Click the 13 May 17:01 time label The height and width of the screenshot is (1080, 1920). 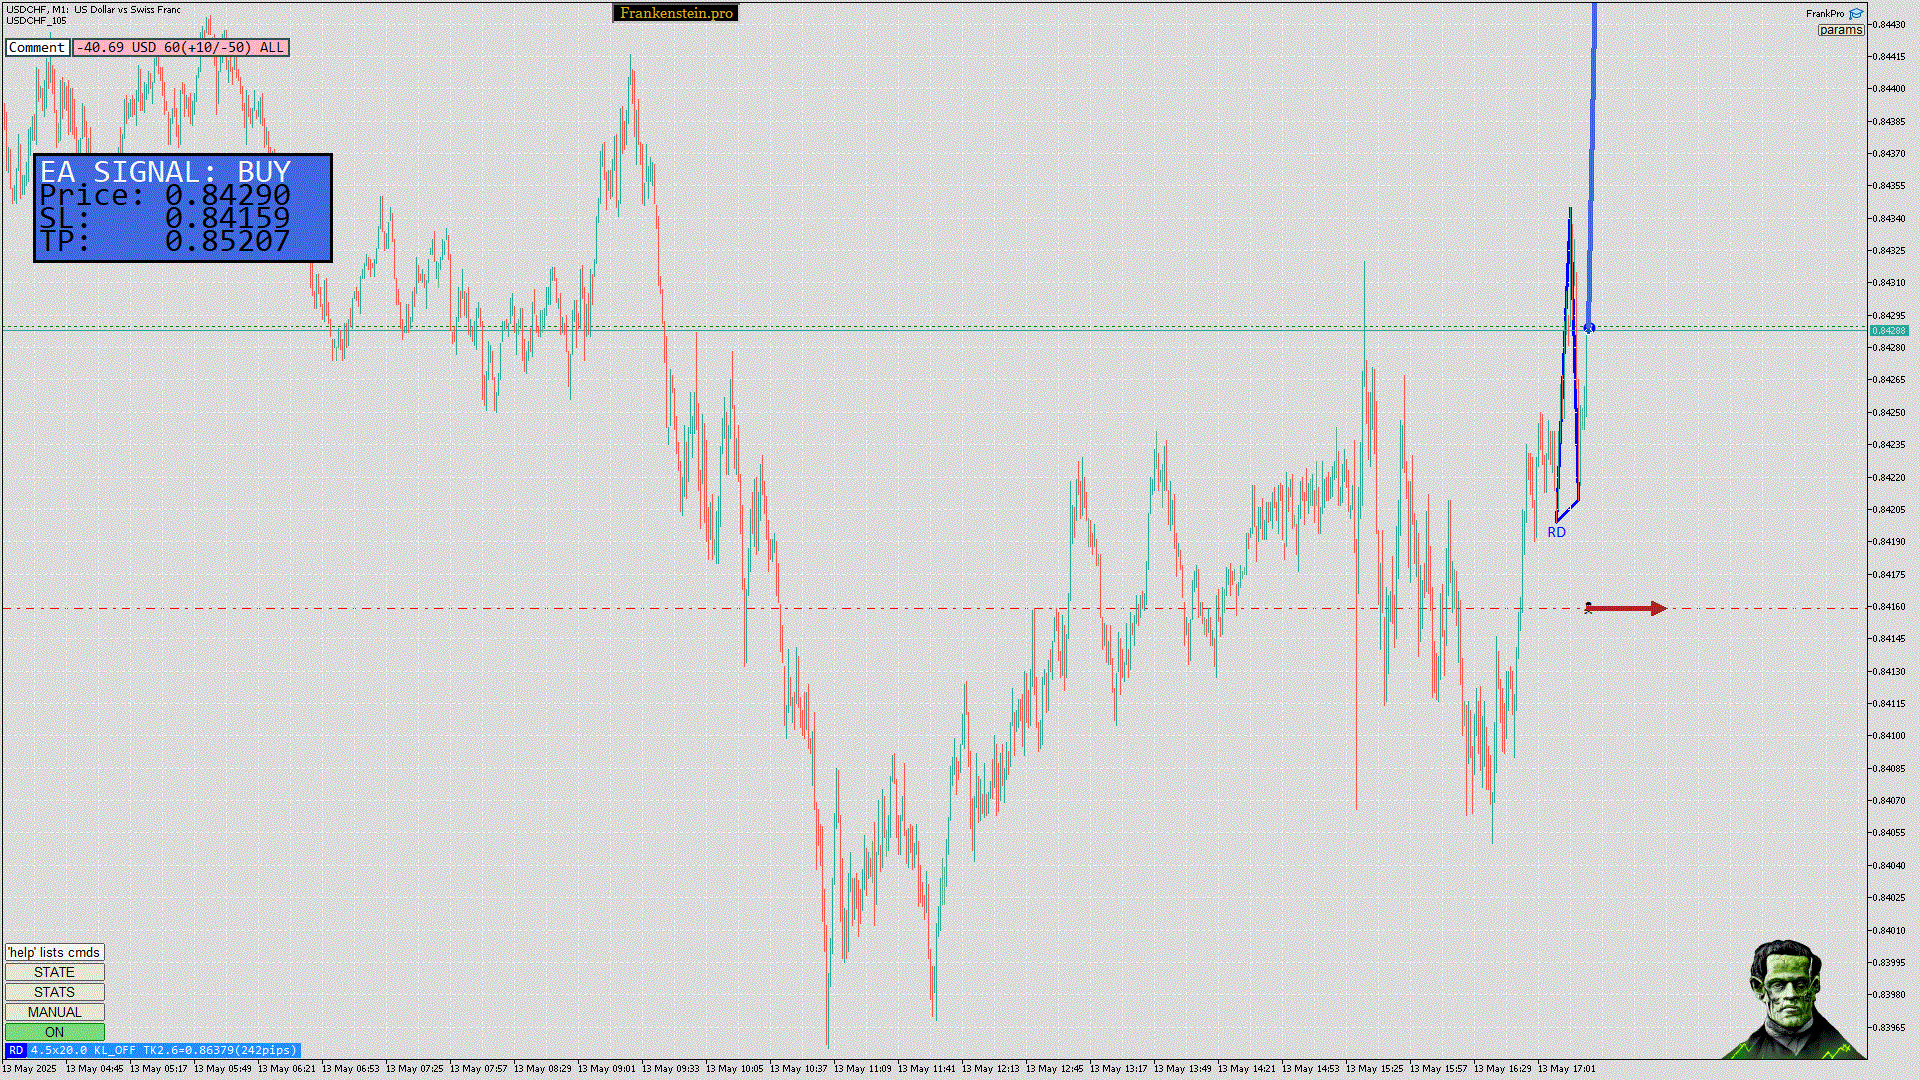(1567, 1069)
